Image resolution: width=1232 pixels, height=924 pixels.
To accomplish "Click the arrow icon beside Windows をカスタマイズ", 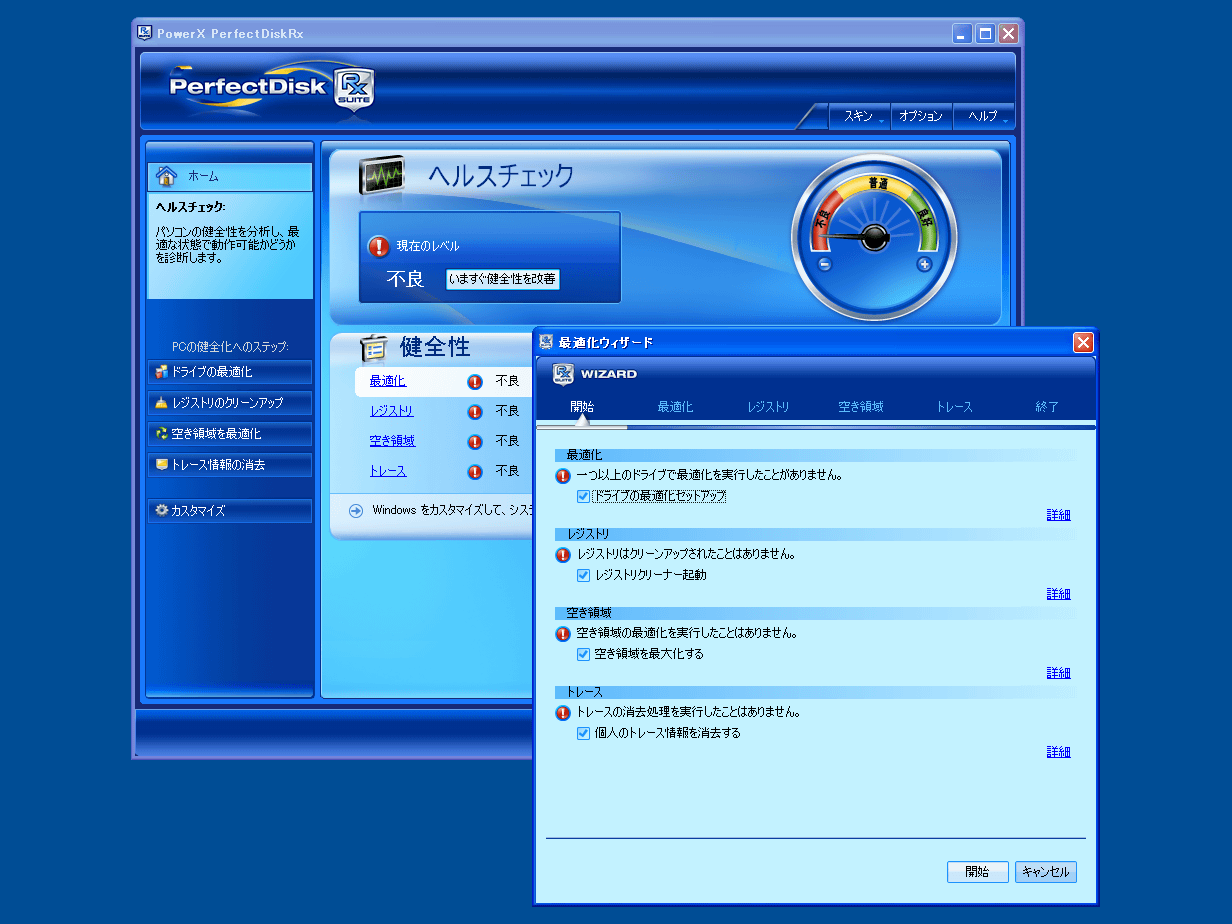I will [x=356, y=511].
